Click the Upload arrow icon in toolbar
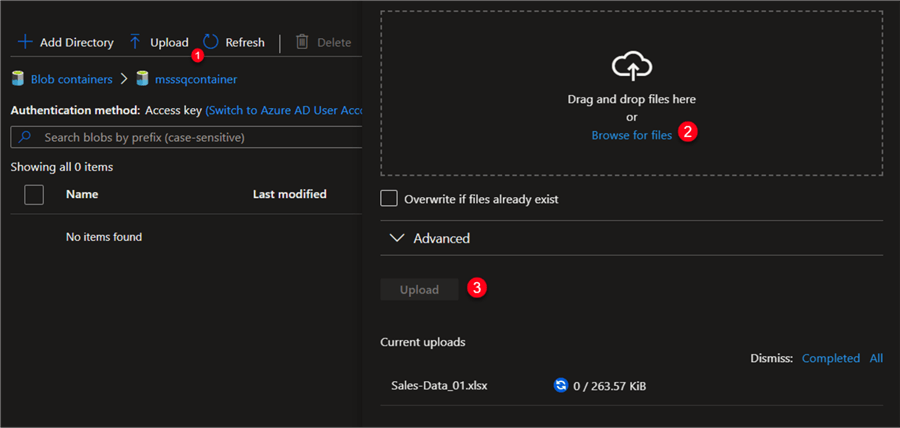The image size is (900, 428). click(x=135, y=42)
